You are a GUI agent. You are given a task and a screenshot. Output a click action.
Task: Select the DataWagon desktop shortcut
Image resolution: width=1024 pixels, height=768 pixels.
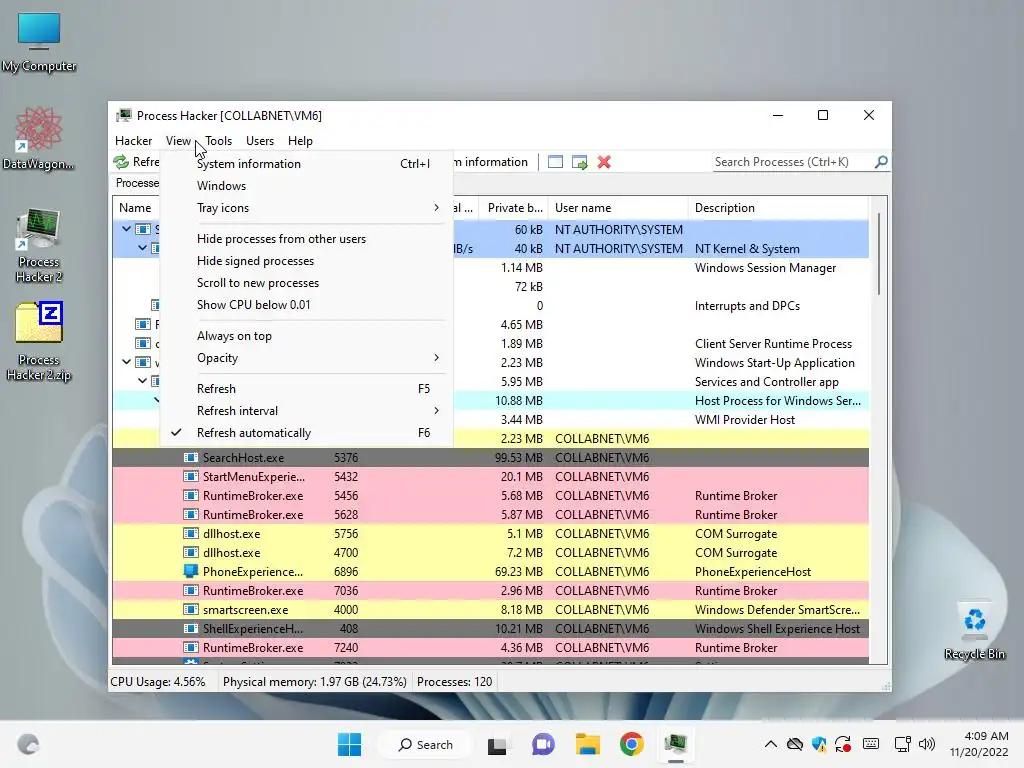click(x=39, y=138)
